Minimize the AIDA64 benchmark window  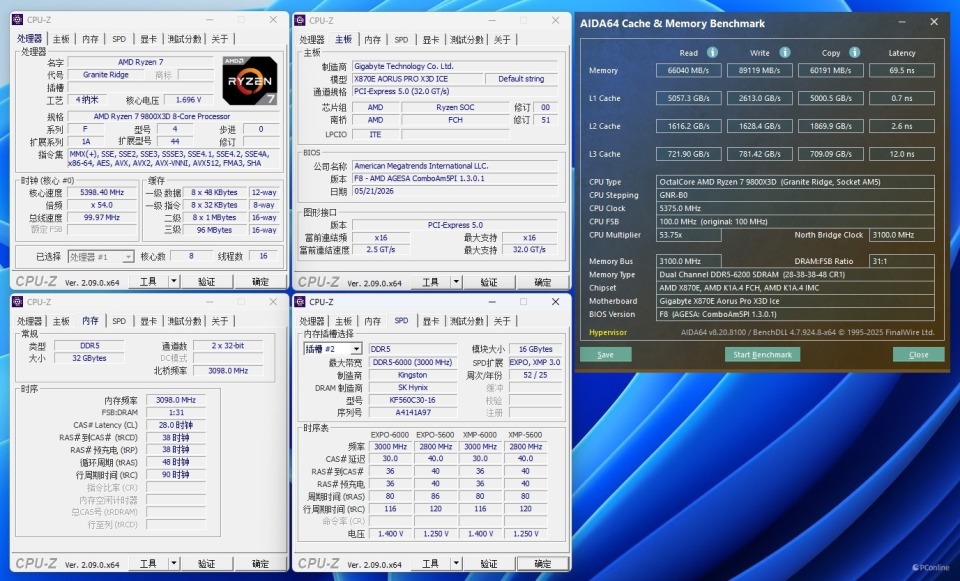click(x=902, y=22)
